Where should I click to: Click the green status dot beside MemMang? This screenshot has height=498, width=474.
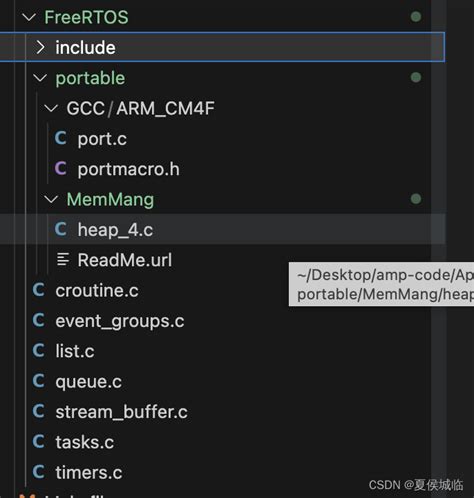coord(416,199)
